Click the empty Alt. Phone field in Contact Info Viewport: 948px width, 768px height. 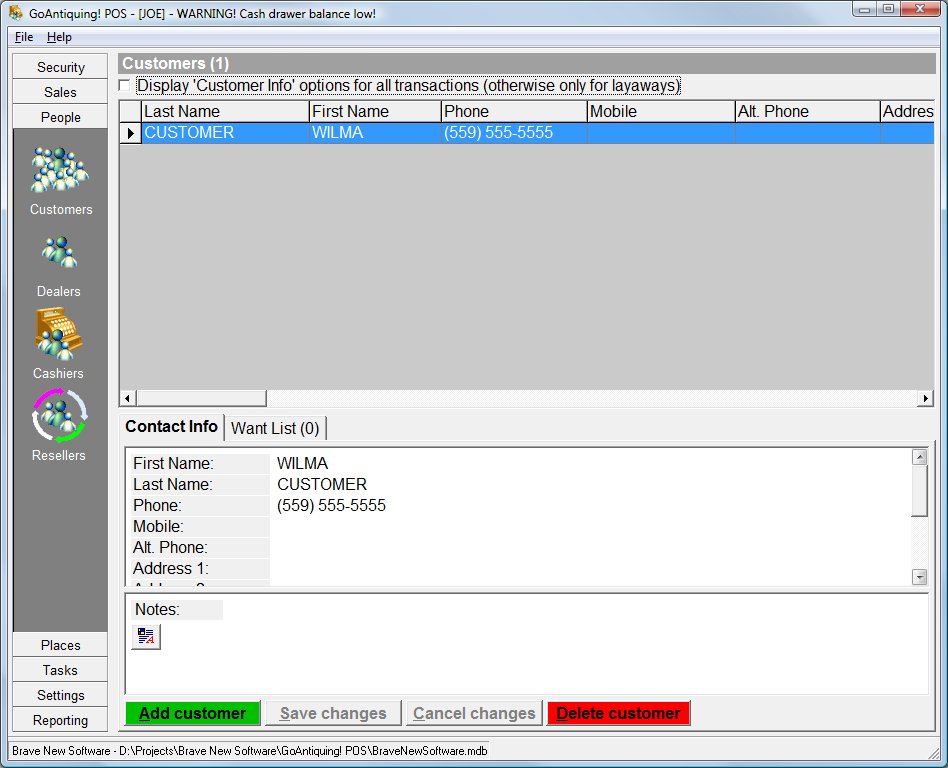pyautogui.click(x=590, y=547)
